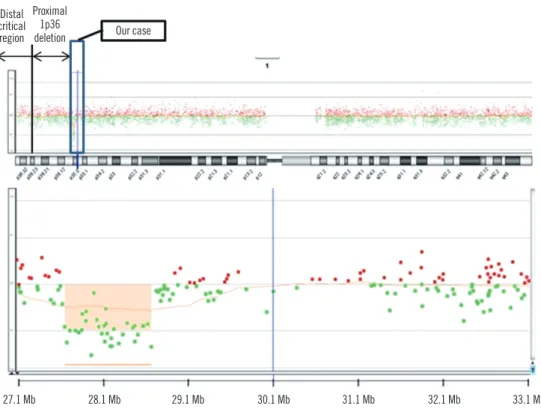This screenshot has height=409, width=541.
Task: Click the q41 band label
Action: pos(459,176)
